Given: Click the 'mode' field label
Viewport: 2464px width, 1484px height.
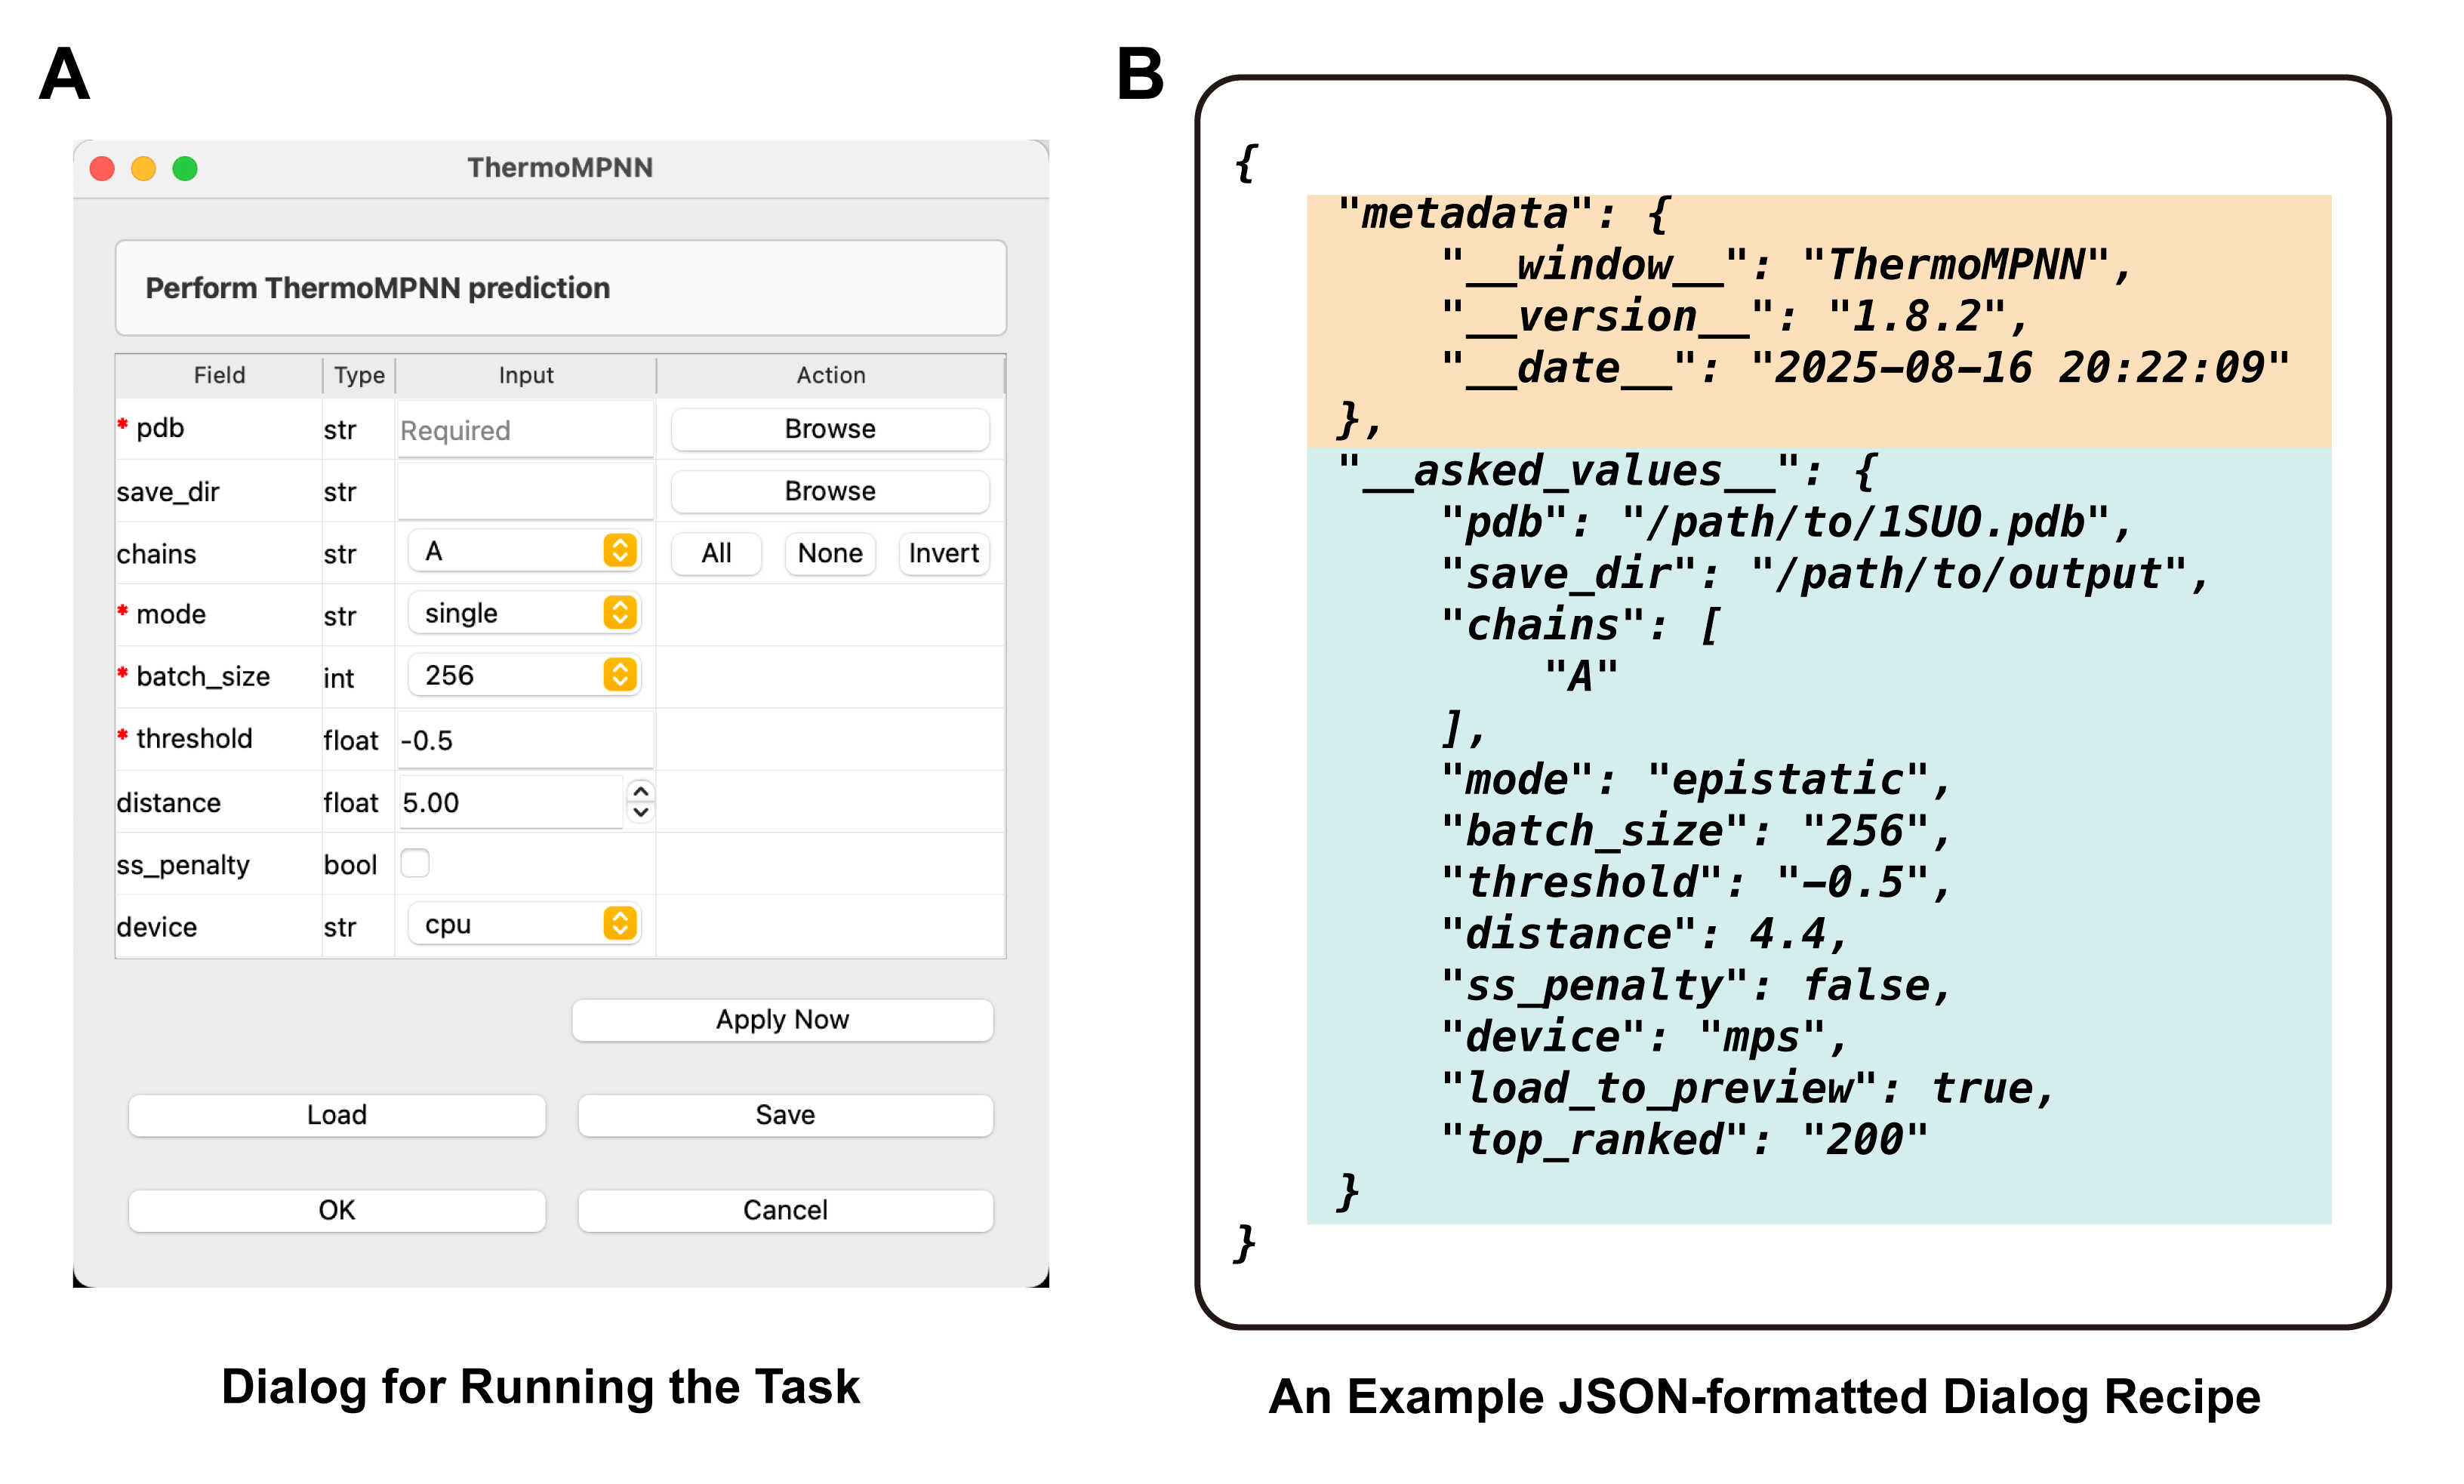Looking at the screenshot, I should 171,614.
